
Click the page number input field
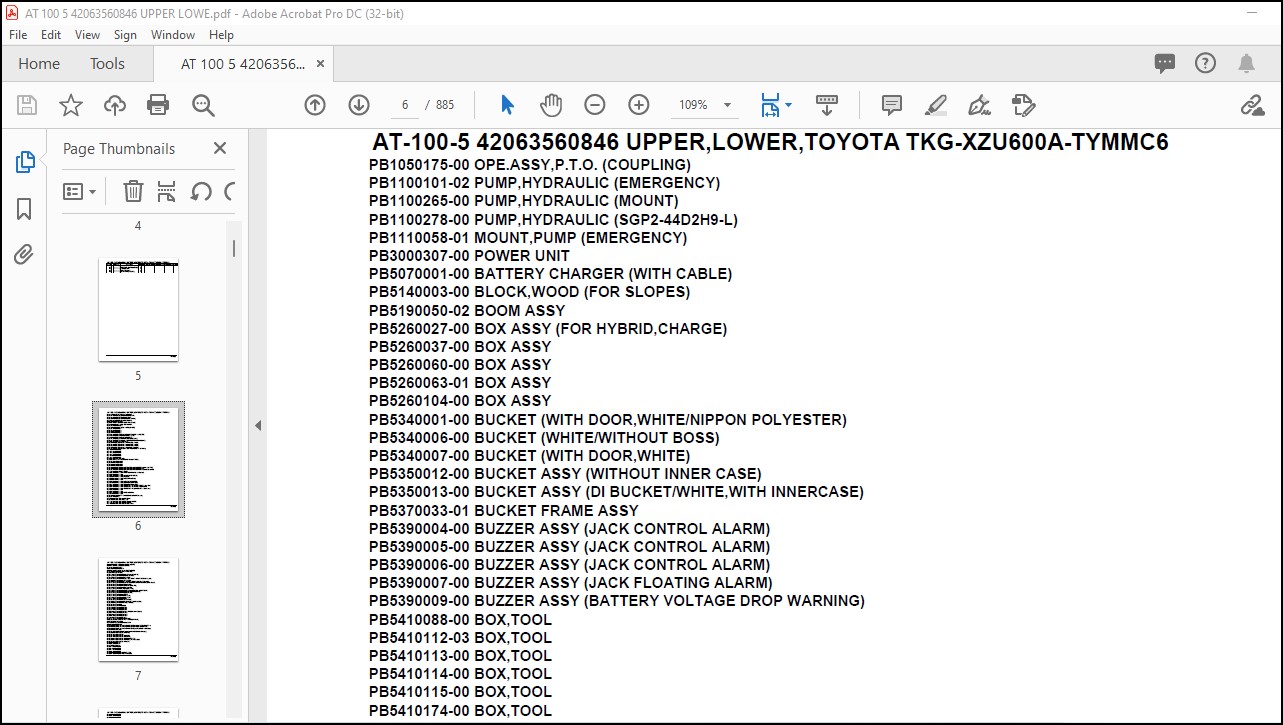tap(403, 105)
